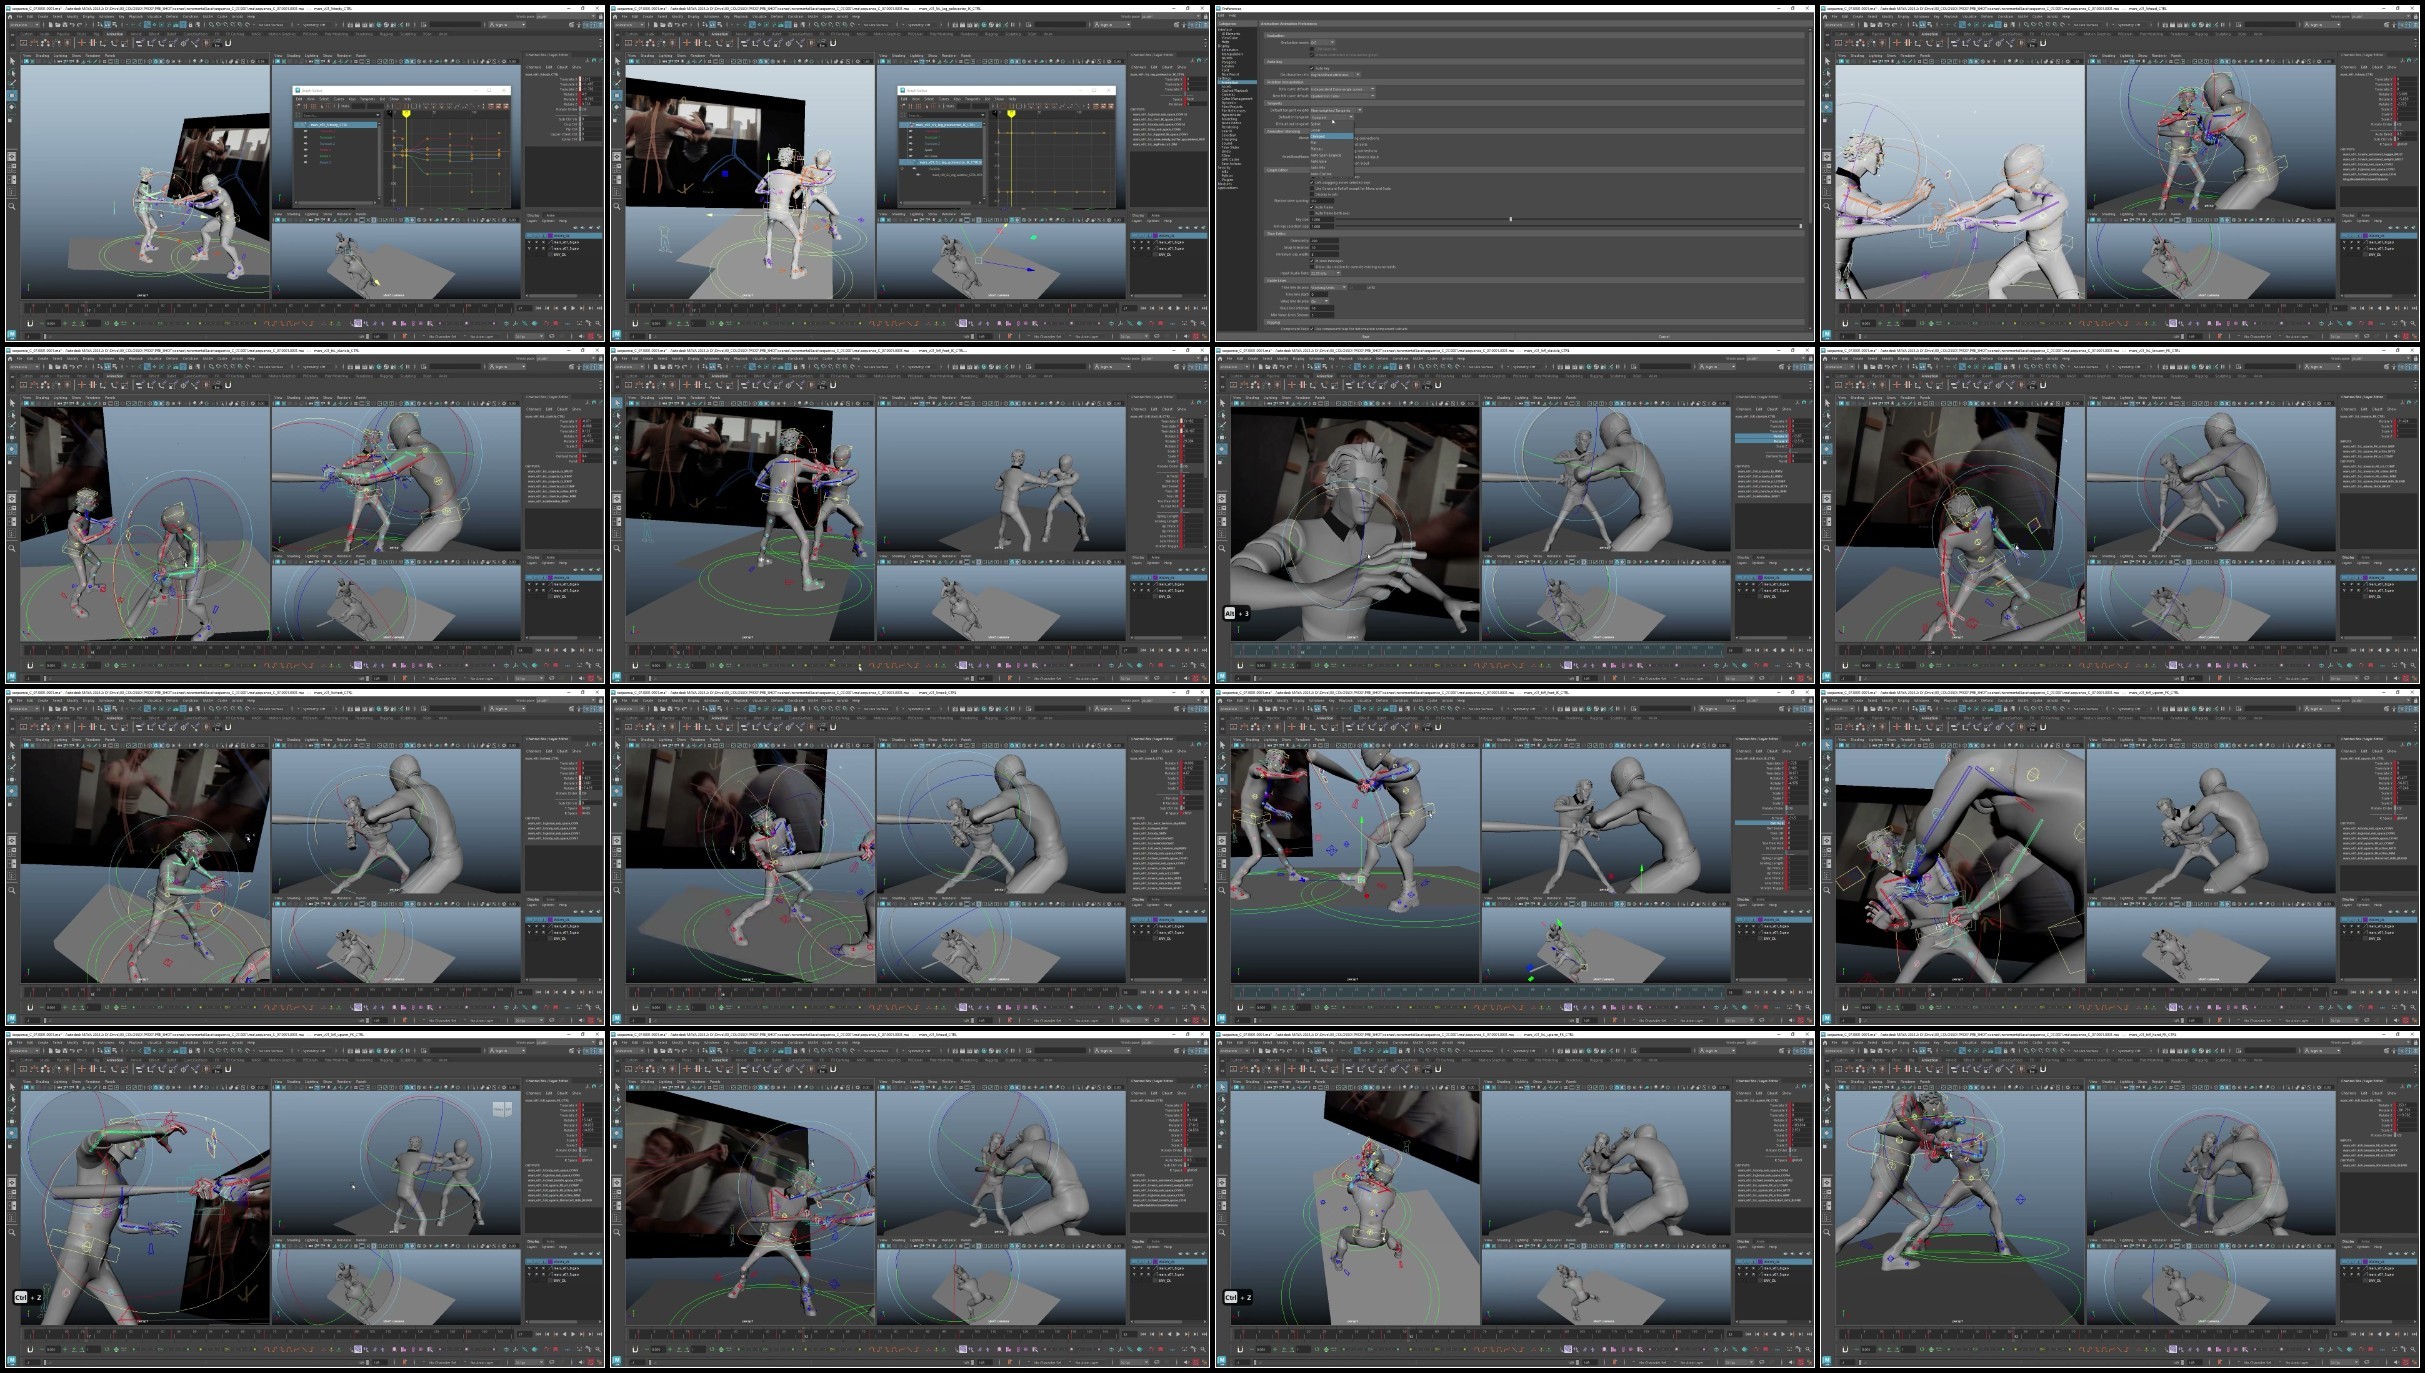Click Maya home icon in Alt+3 frame menu bar

pos(1220,359)
